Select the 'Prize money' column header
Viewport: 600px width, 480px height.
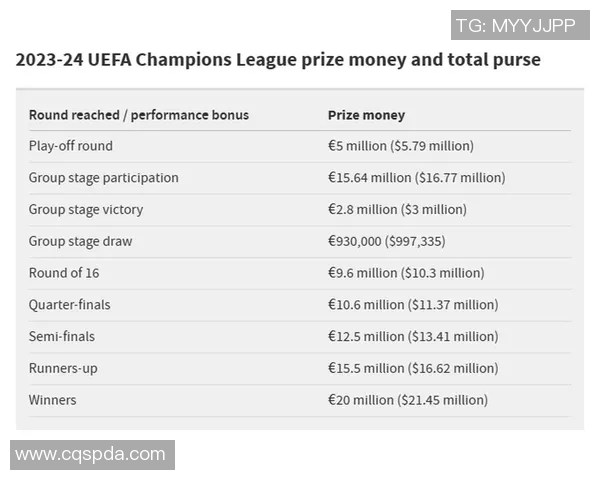[x=366, y=115]
